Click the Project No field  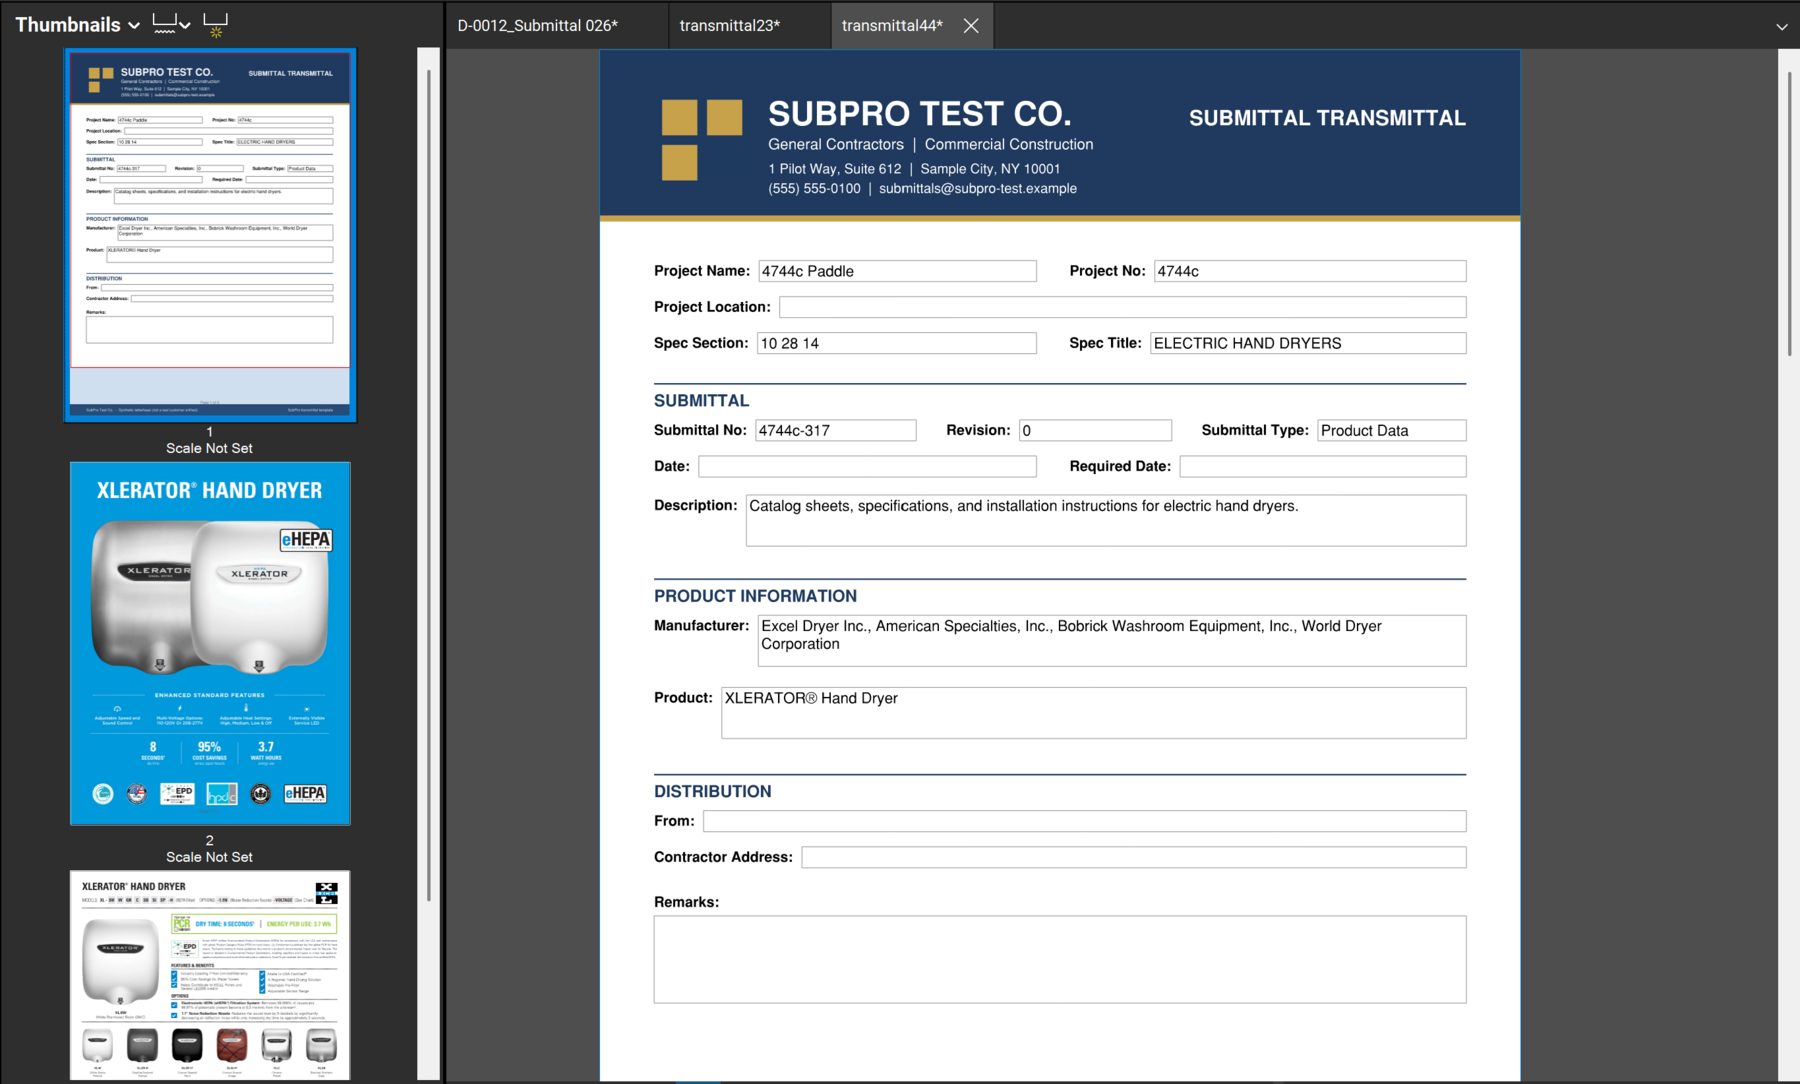pyautogui.click(x=1310, y=271)
